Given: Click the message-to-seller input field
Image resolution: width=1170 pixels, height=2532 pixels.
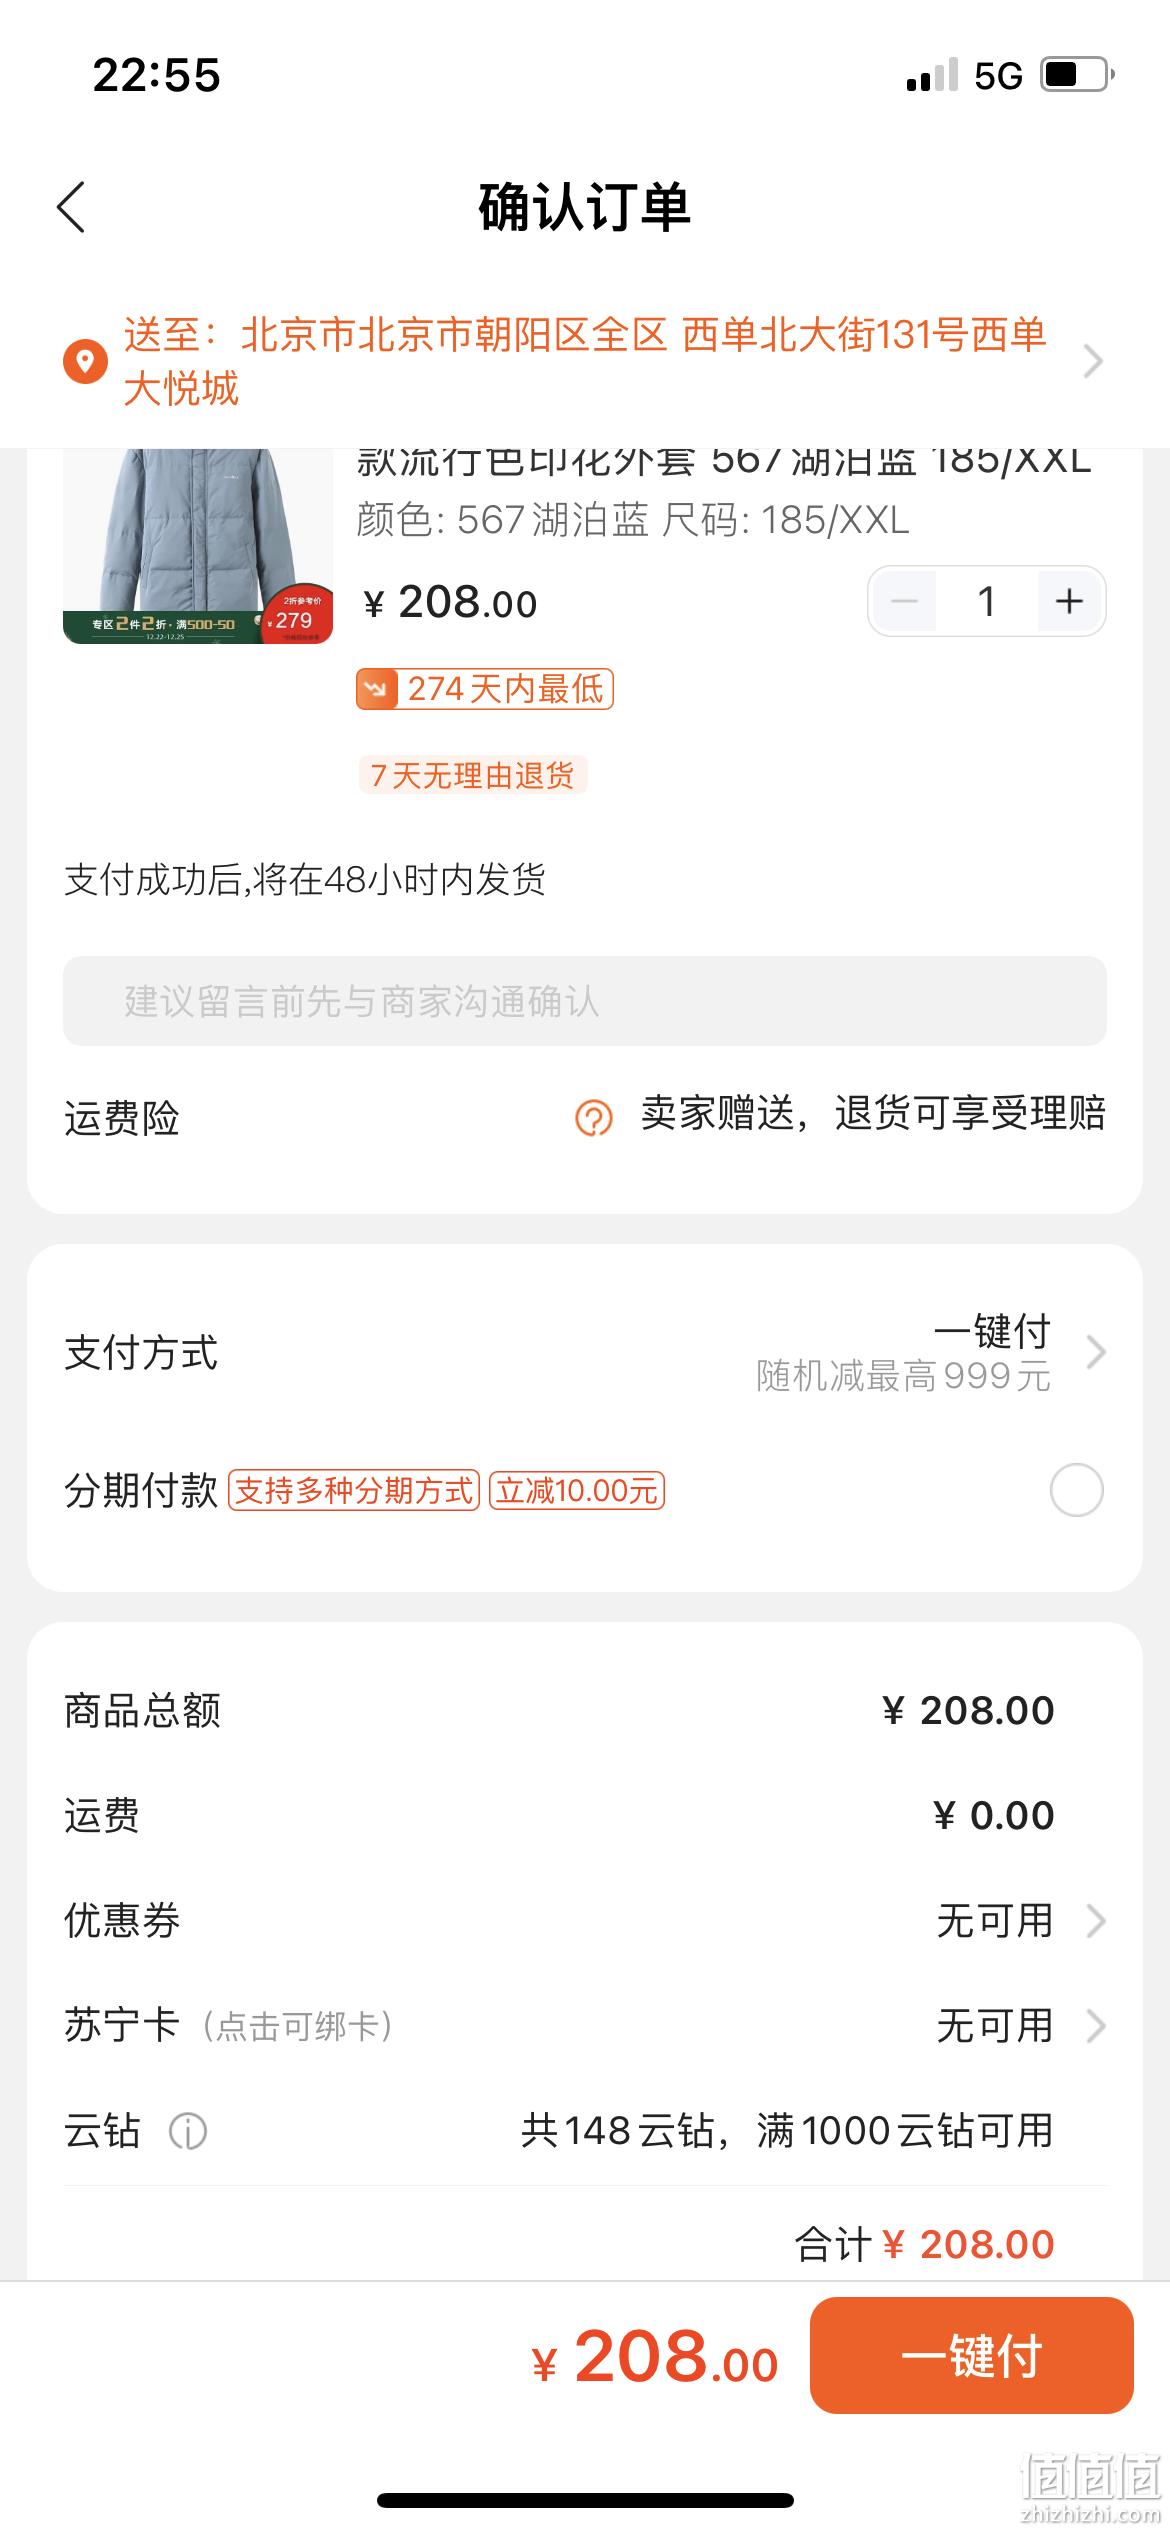Looking at the screenshot, I should tap(585, 1001).
